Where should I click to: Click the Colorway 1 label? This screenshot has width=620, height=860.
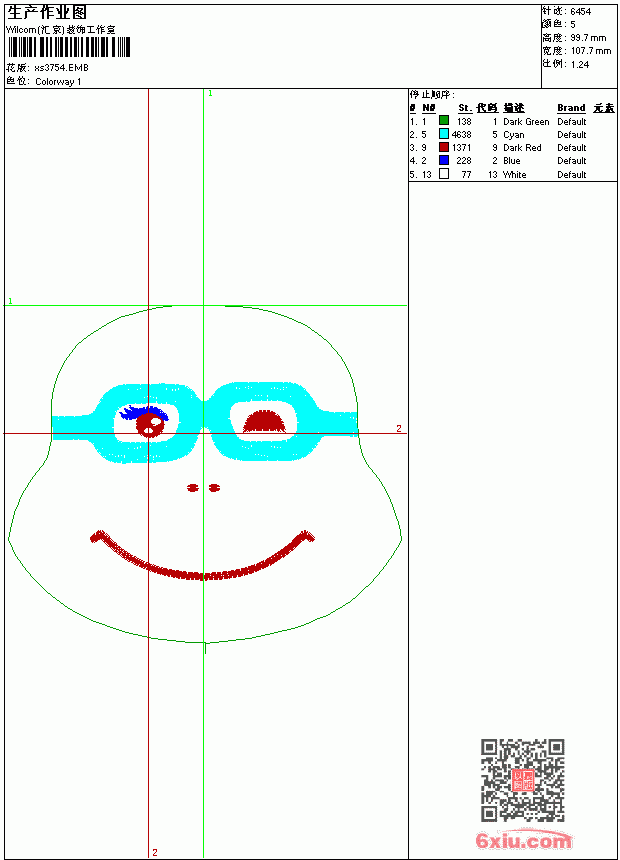point(58,82)
